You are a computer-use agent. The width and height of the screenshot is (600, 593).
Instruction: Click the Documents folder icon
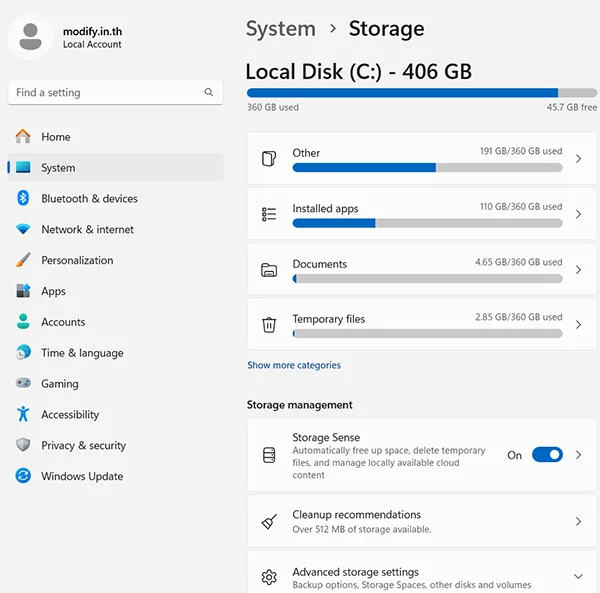coord(269,270)
